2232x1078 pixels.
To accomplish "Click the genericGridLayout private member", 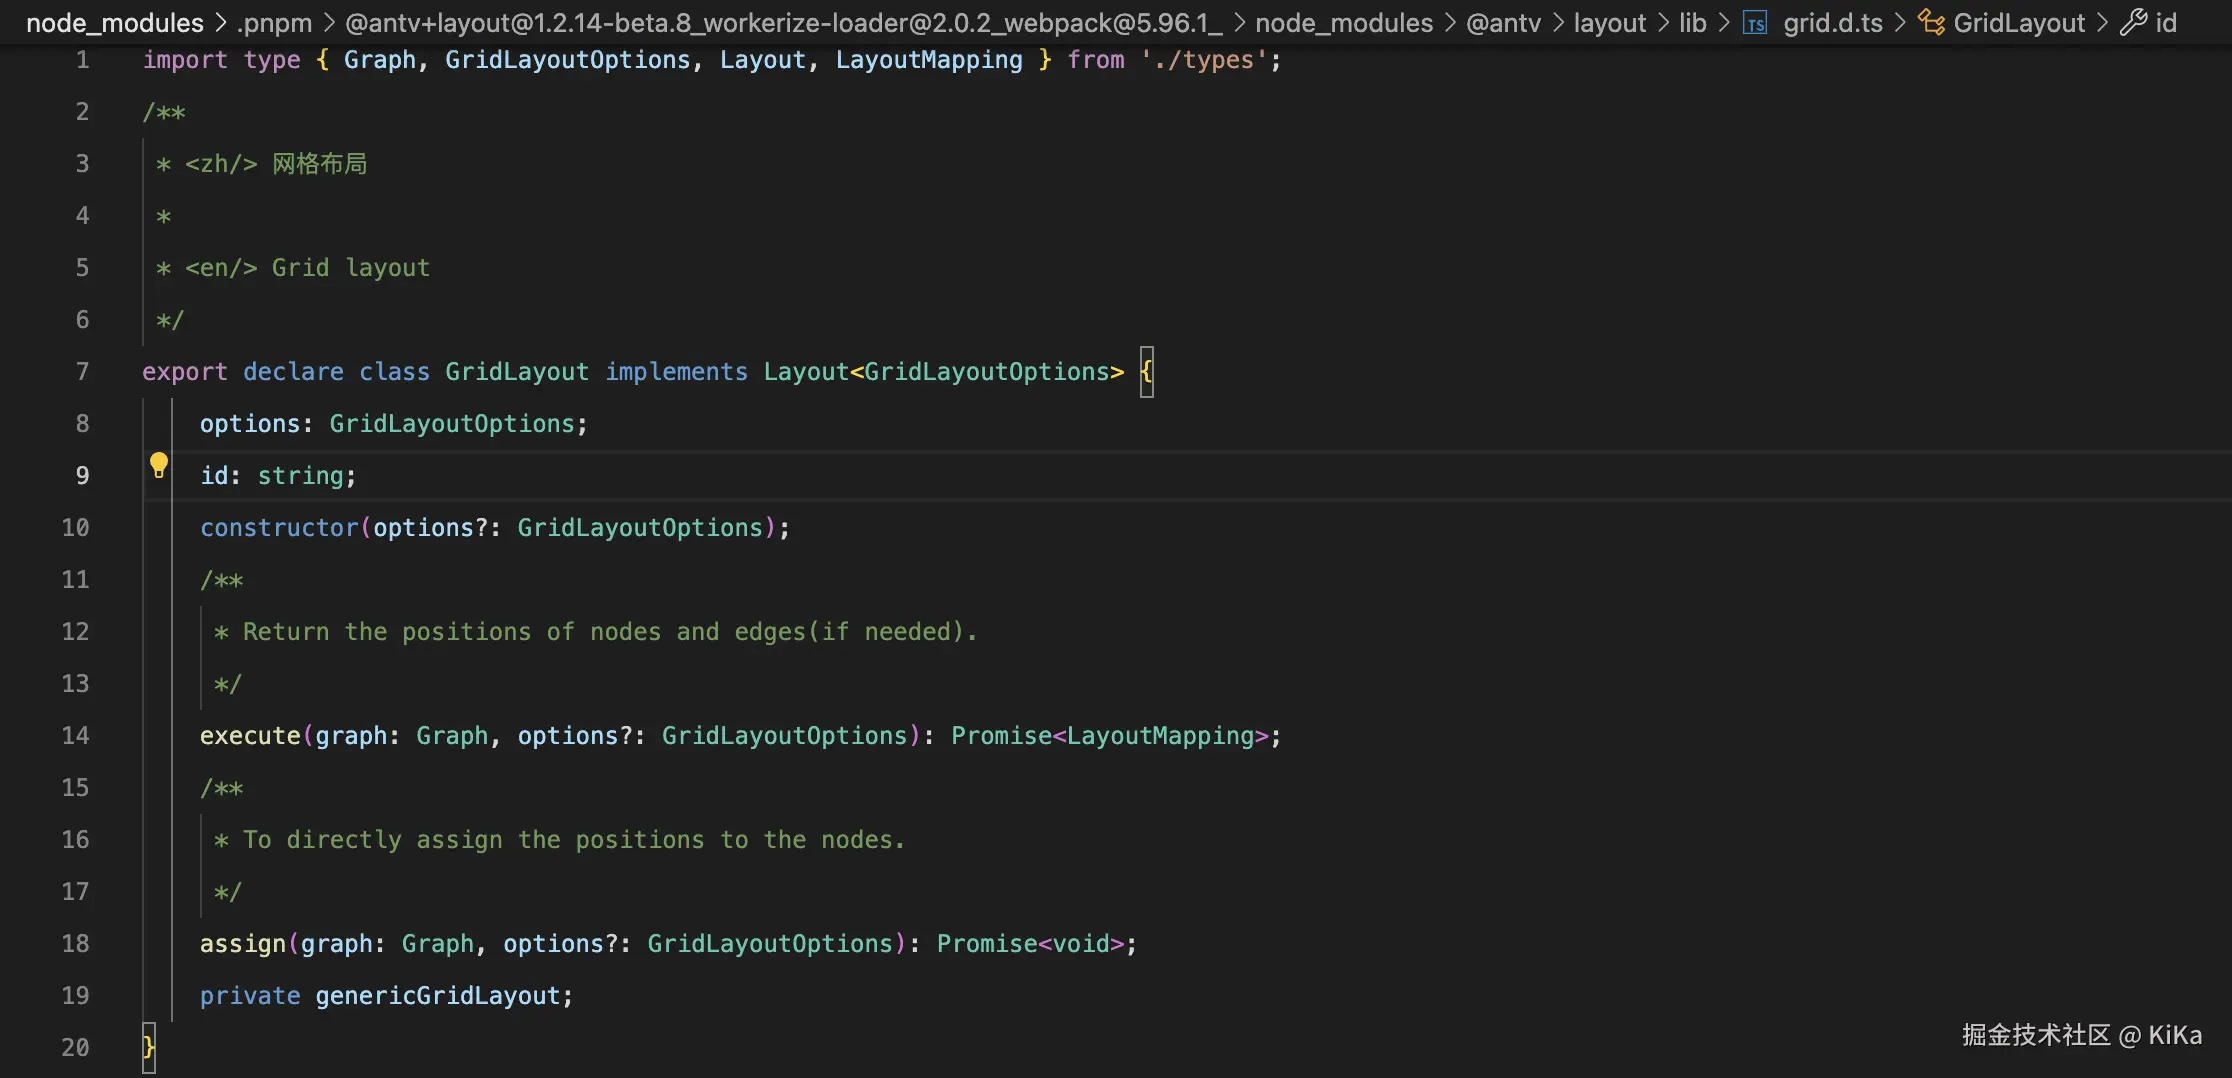I will [x=437, y=996].
